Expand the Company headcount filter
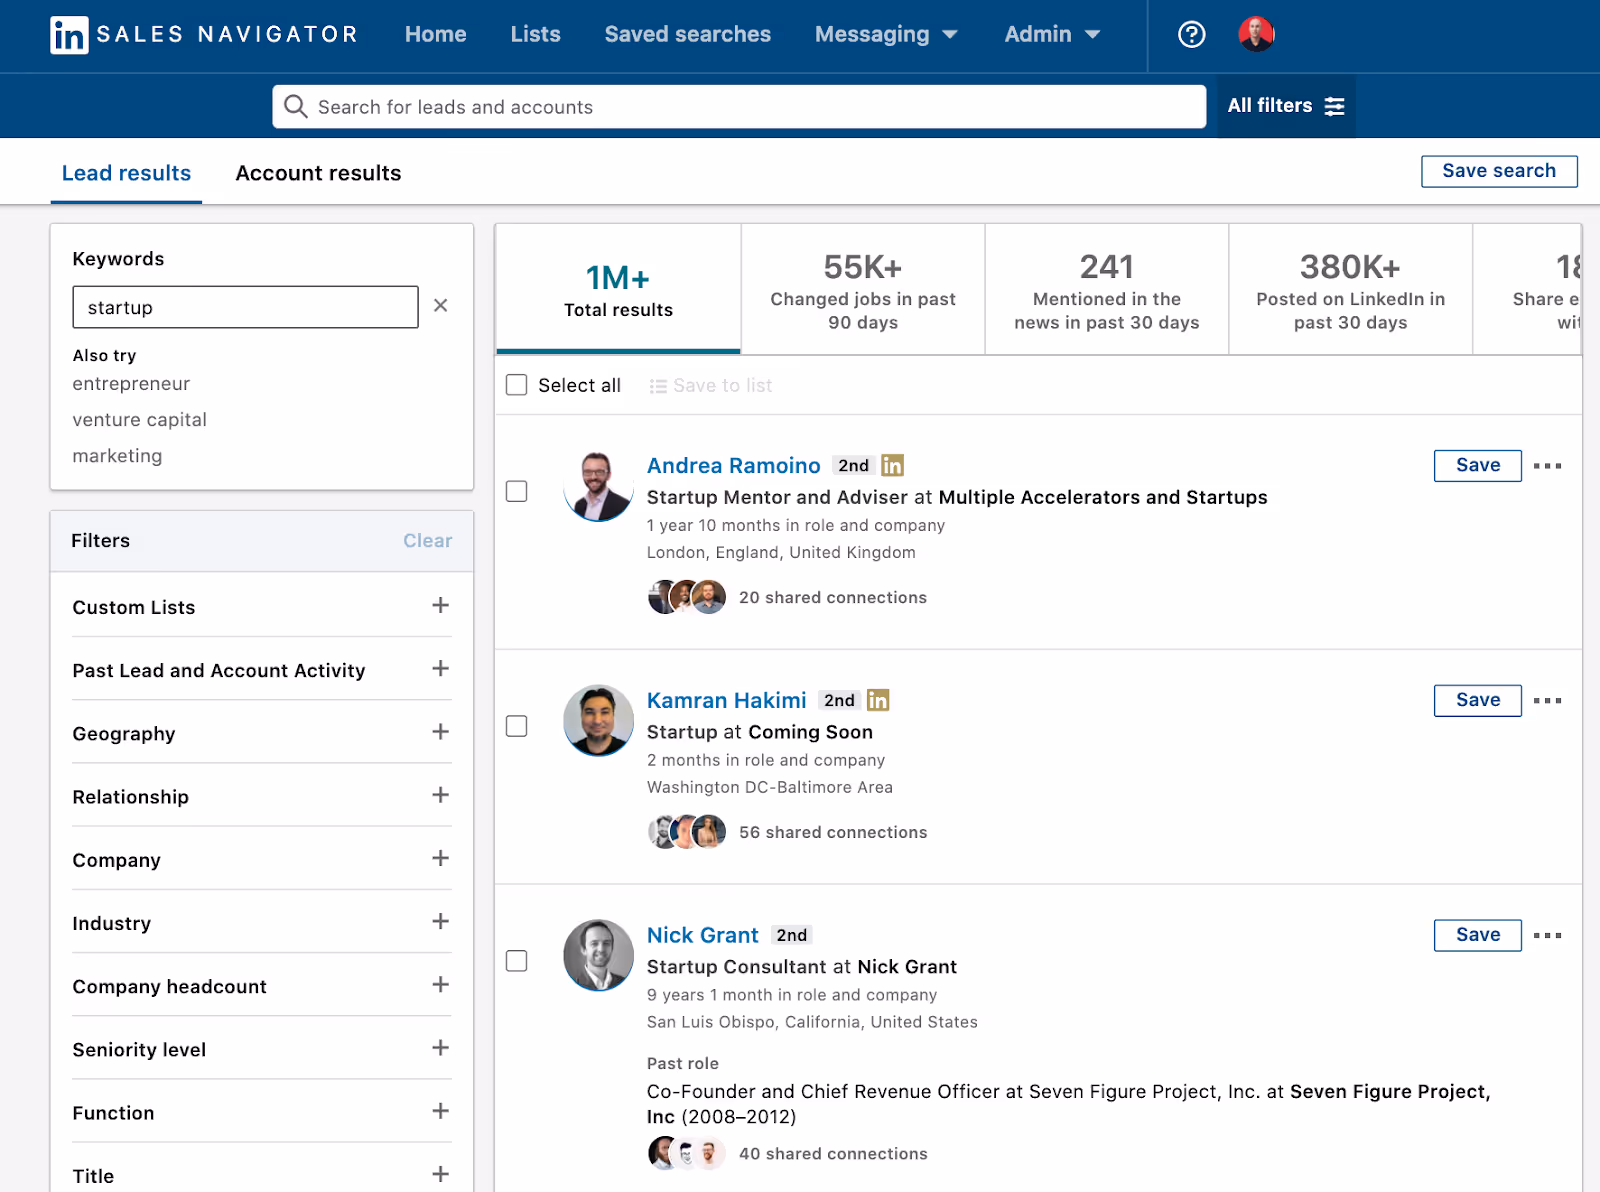This screenshot has height=1192, width=1600. tap(440, 985)
